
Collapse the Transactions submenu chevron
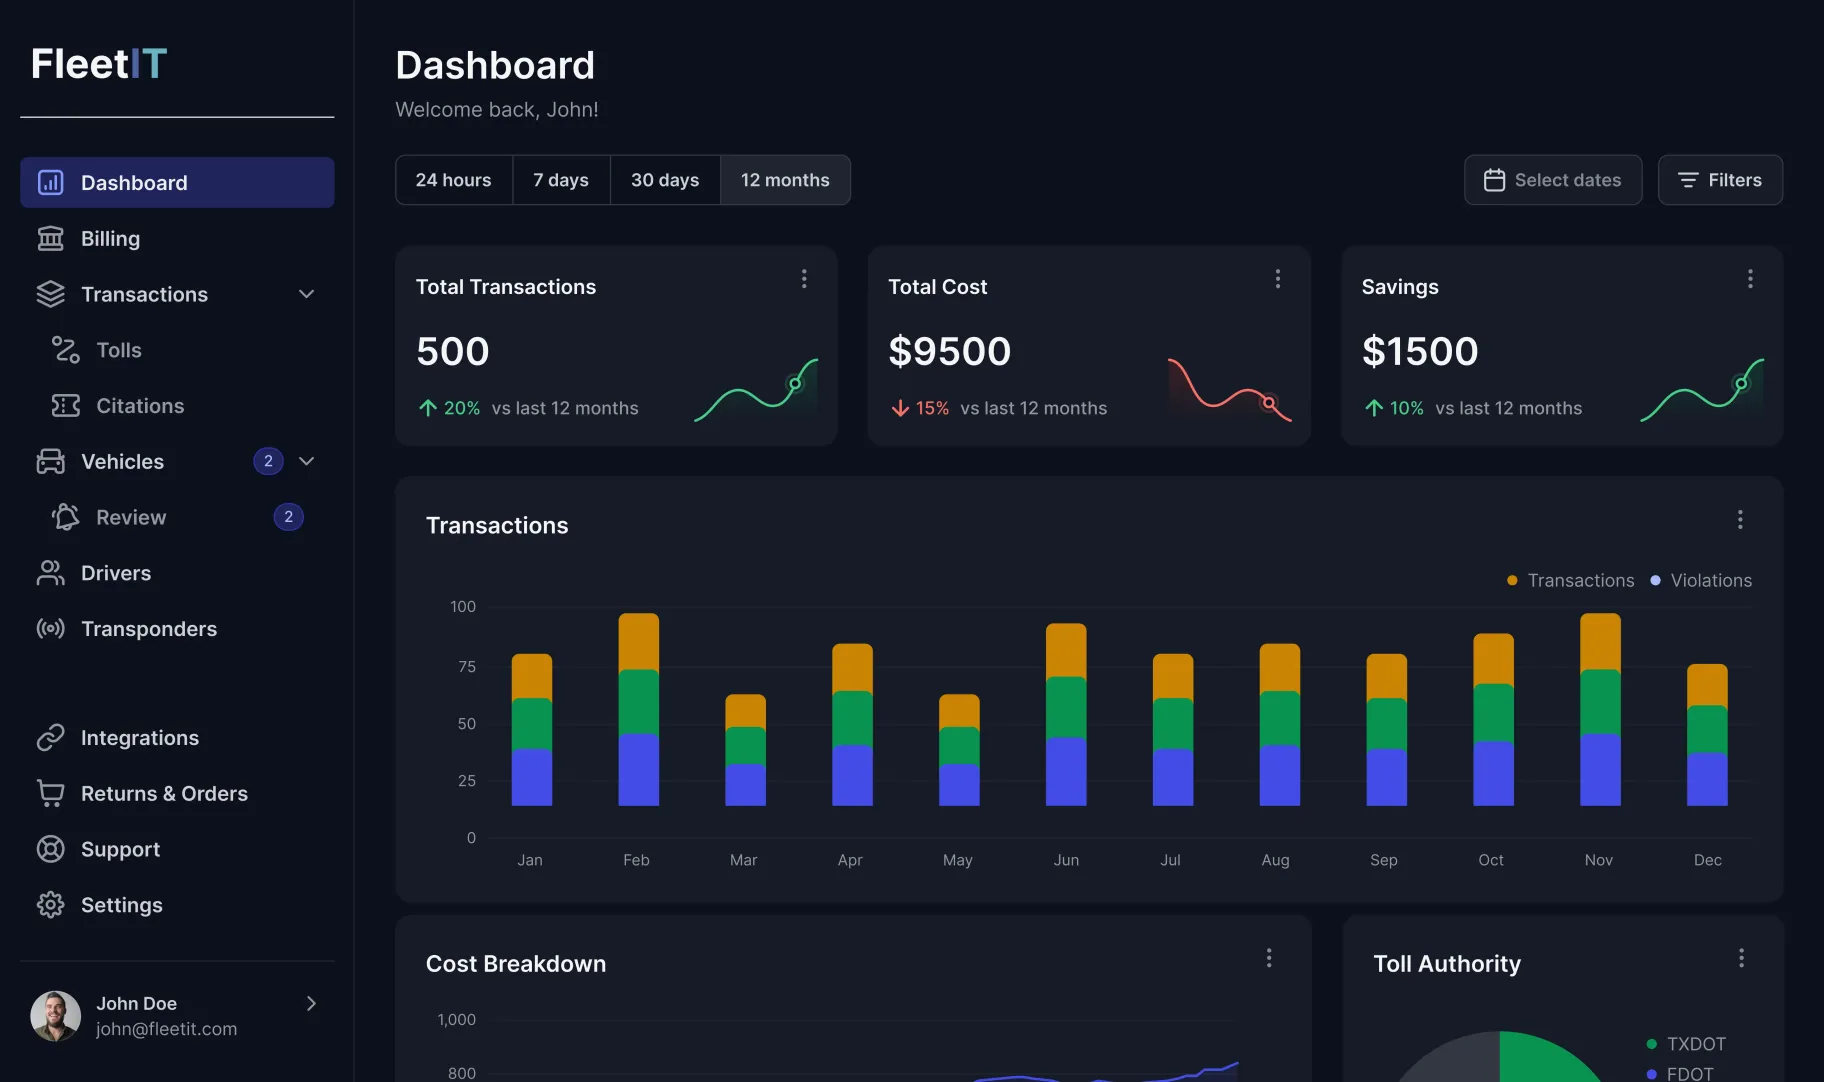(307, 294)
